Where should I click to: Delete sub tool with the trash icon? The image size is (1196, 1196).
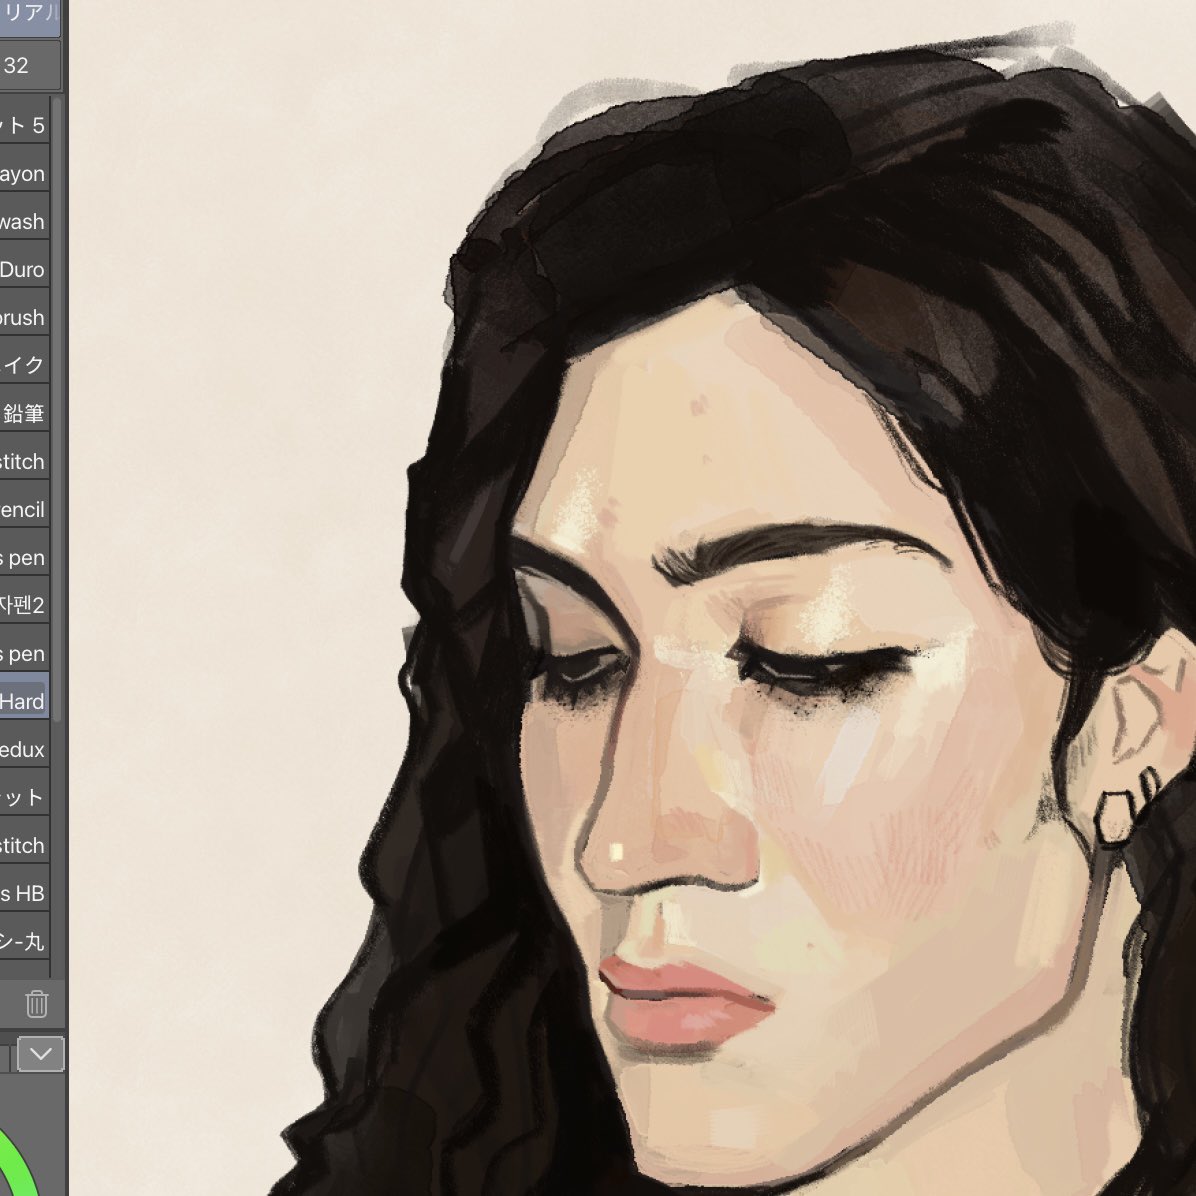tap(37, 1004)
